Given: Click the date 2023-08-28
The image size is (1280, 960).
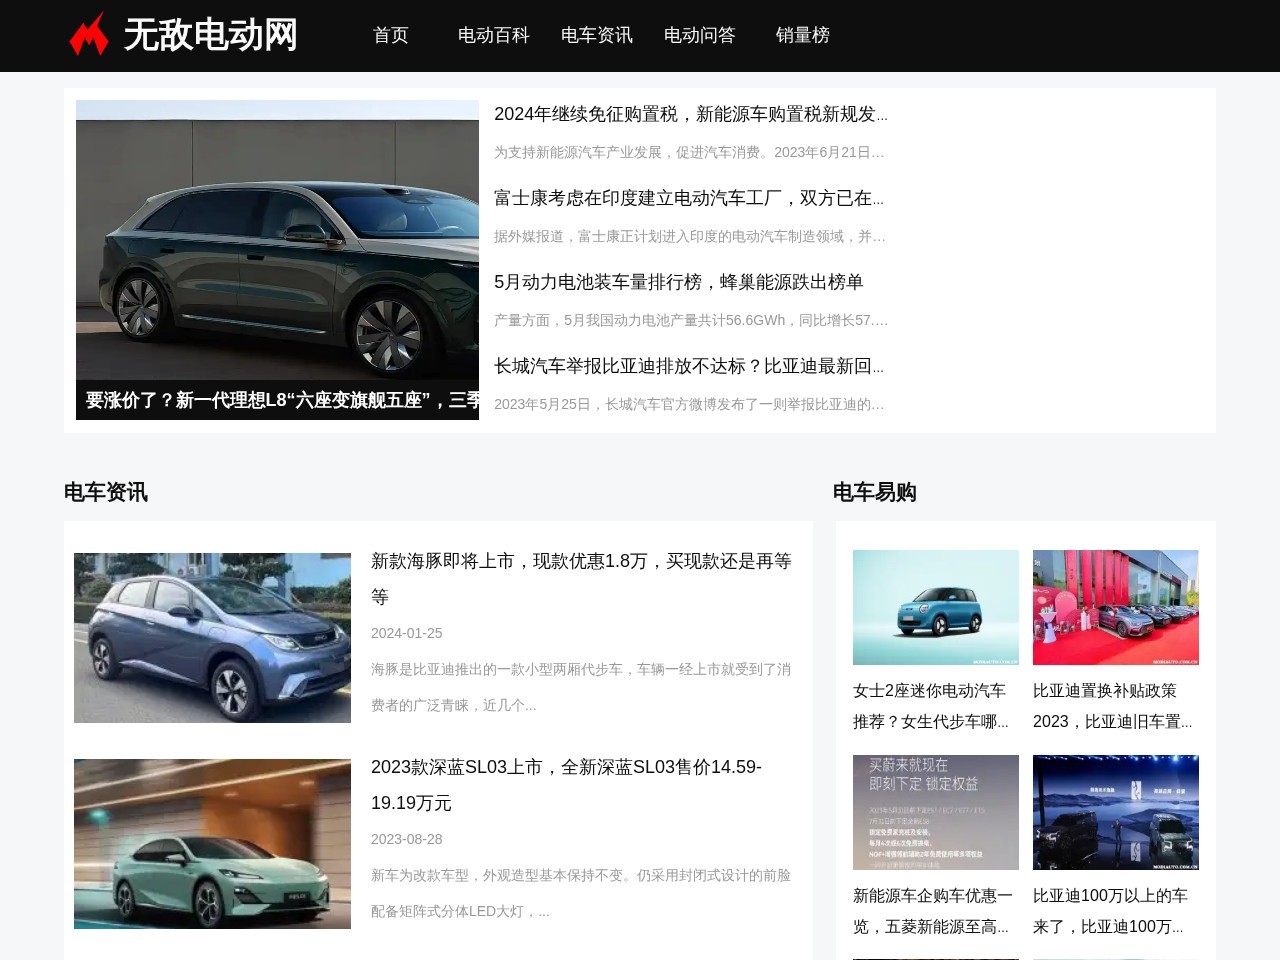Looking at the screenshot, I should pos(407,839).
